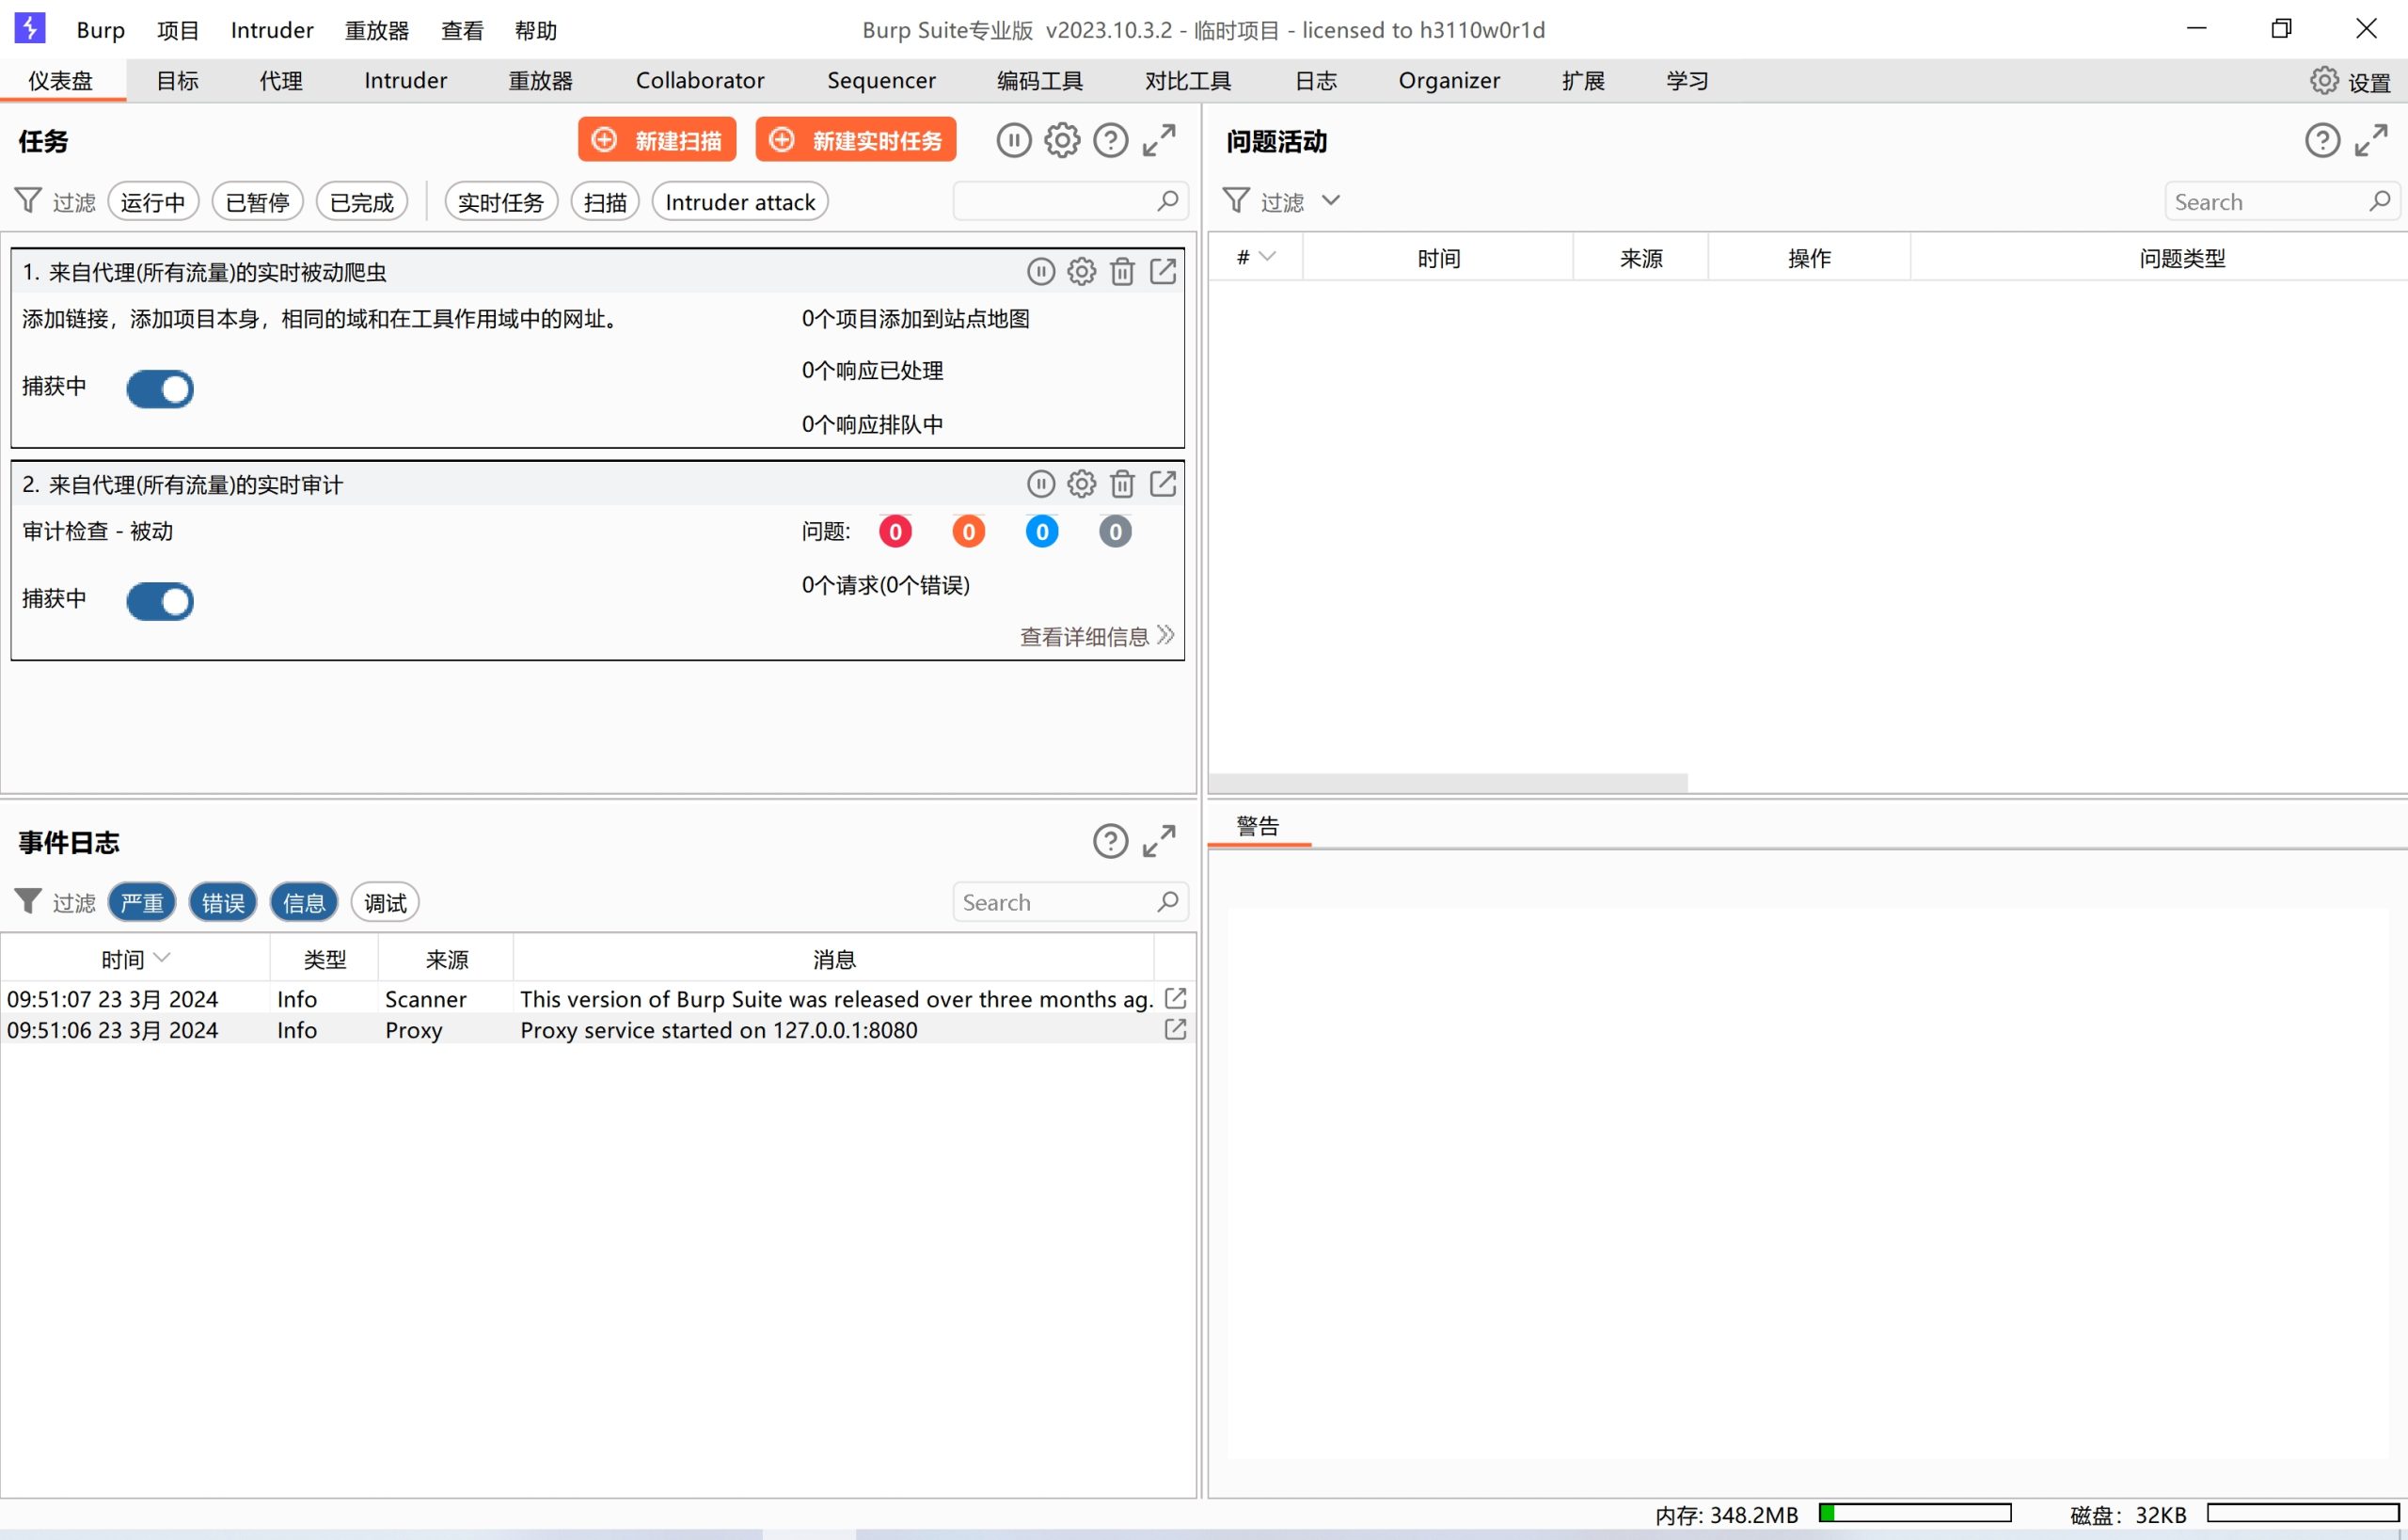Open task 1 in a new window
2408x1540 pixels.
click(x=1163, y=271)
